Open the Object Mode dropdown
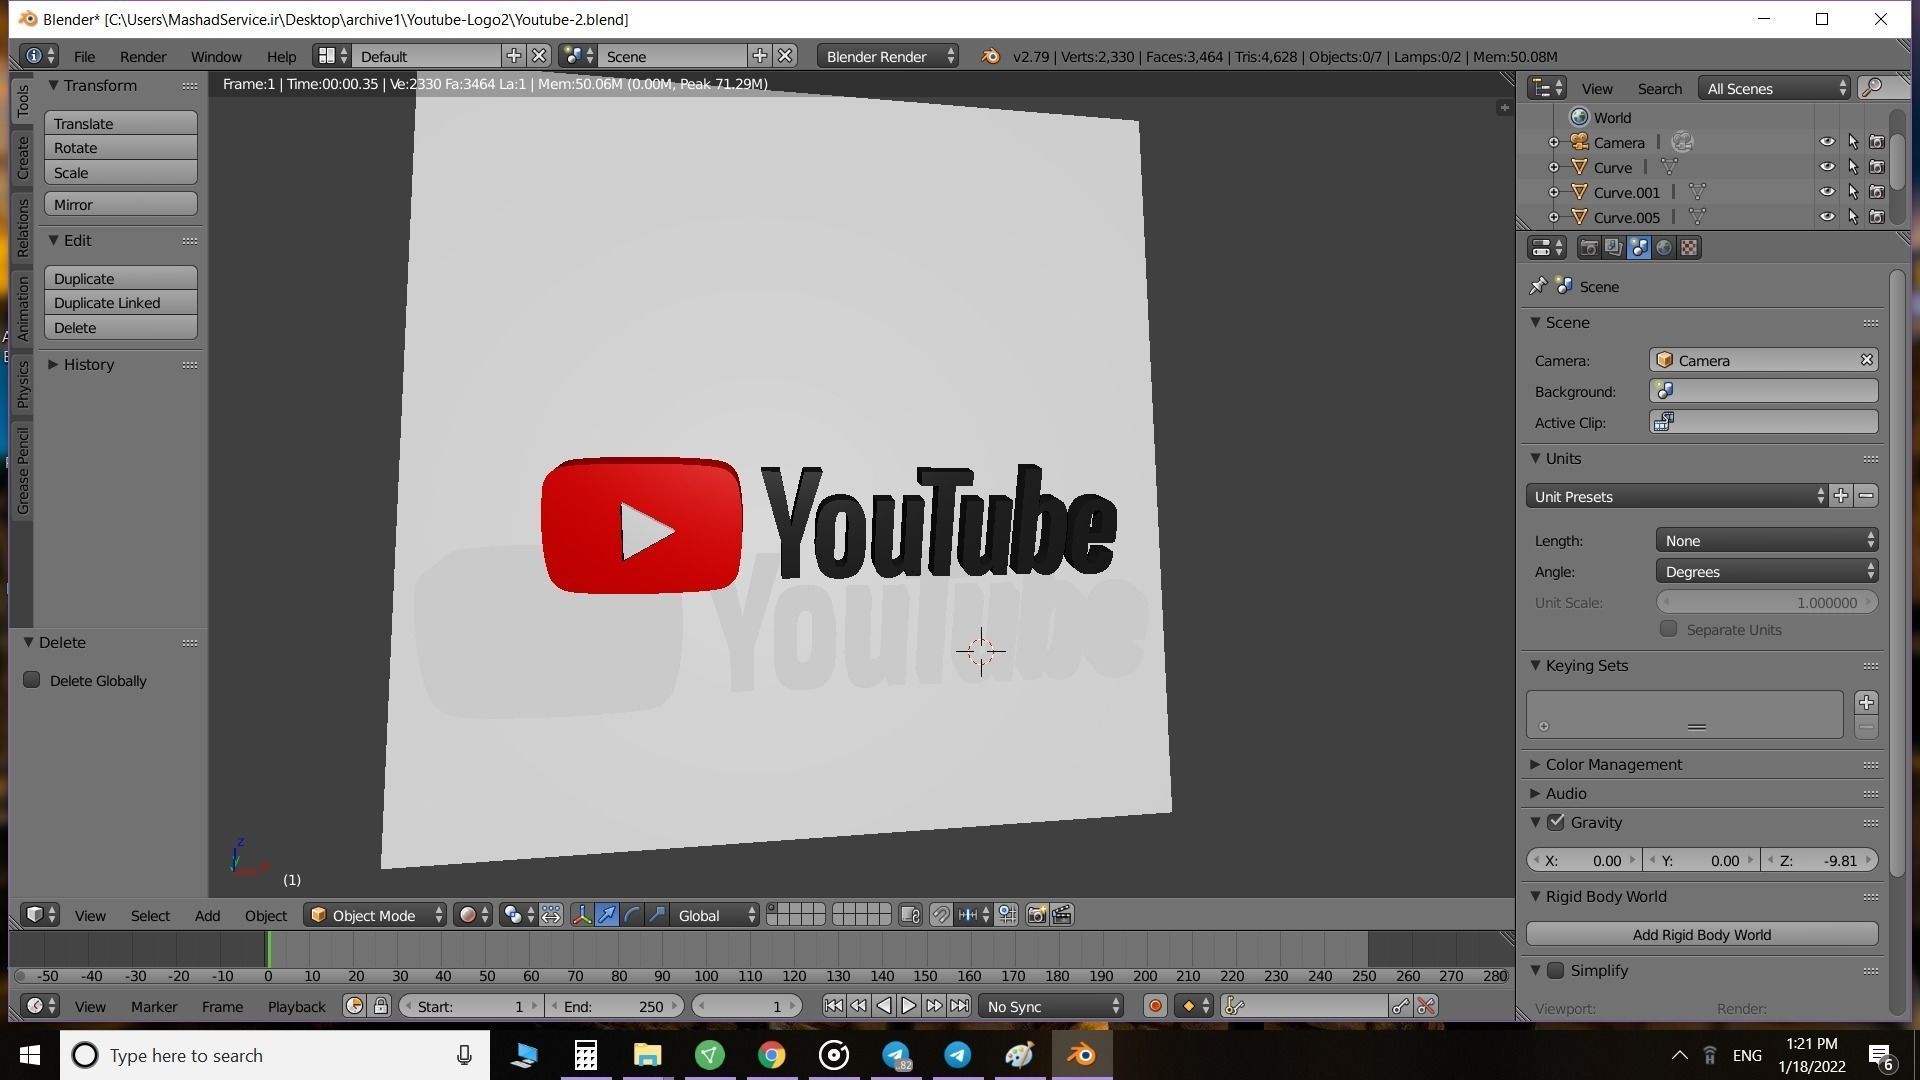This screenshot has width=1920, height=1080. [x=375, y=915]
